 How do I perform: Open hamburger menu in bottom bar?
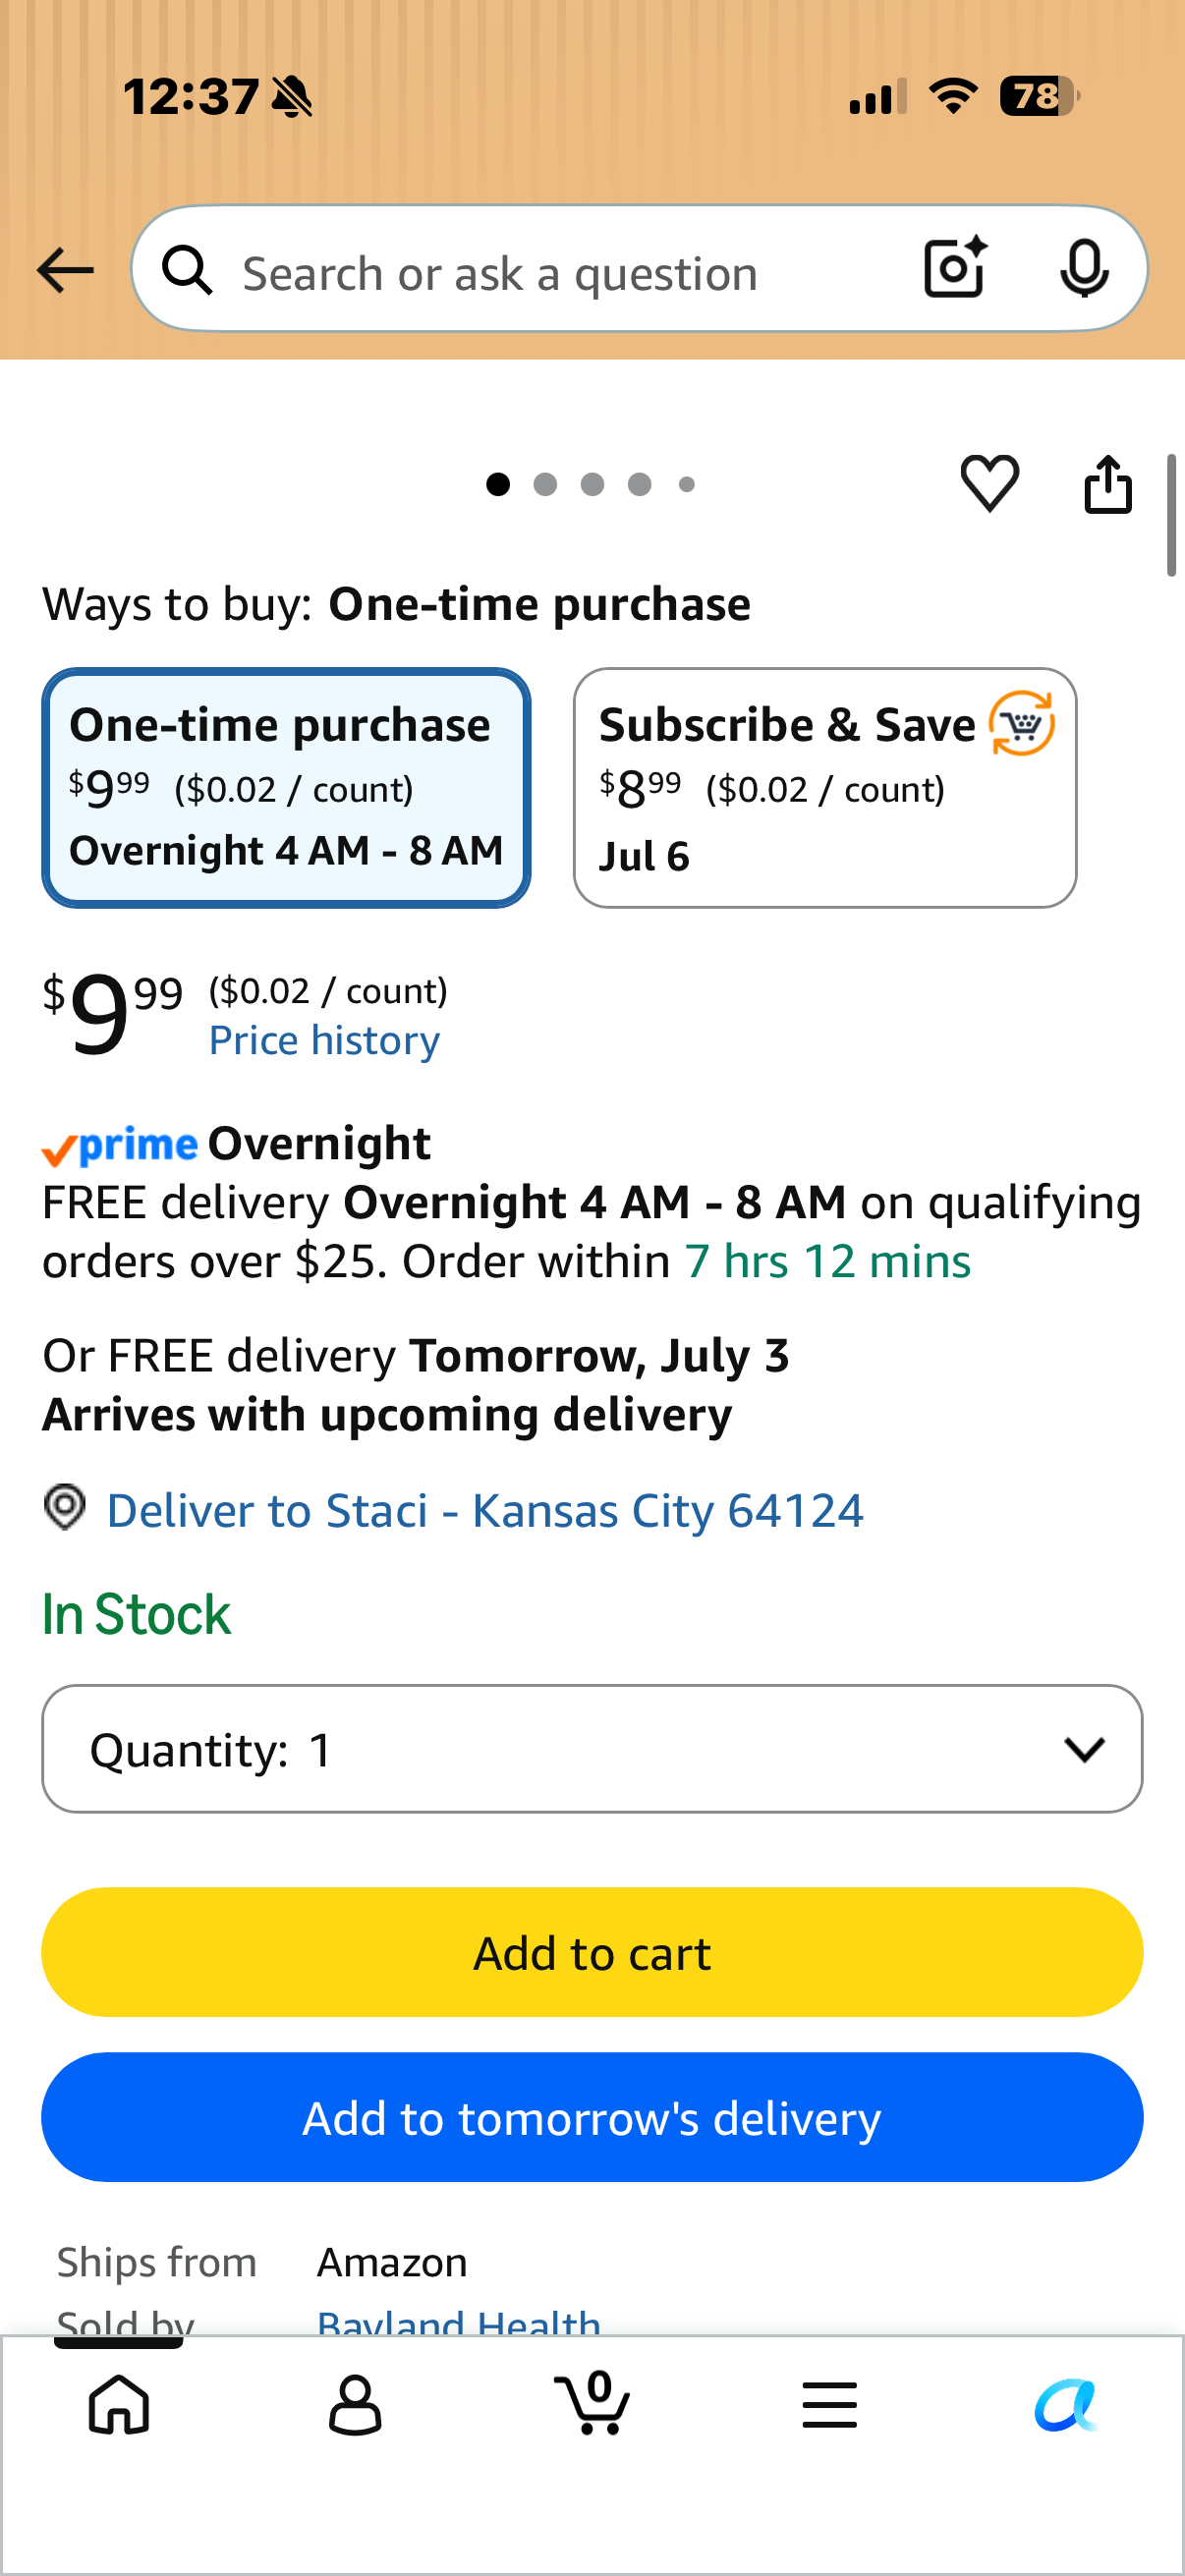pyautogui.click(x=829, y=2404)
